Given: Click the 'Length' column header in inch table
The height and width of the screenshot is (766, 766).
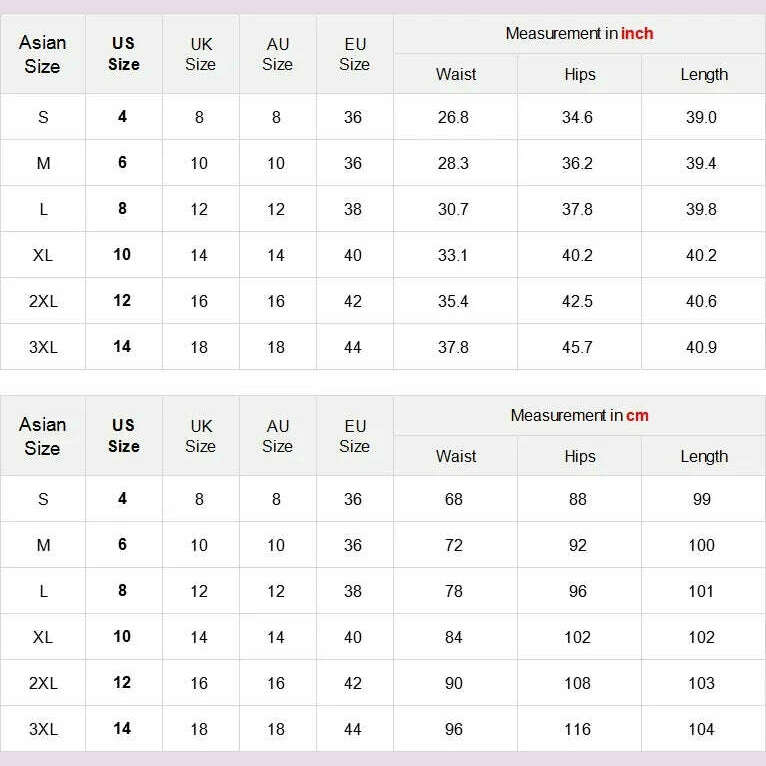Looking at the screenshot, I should coord(704,75).
